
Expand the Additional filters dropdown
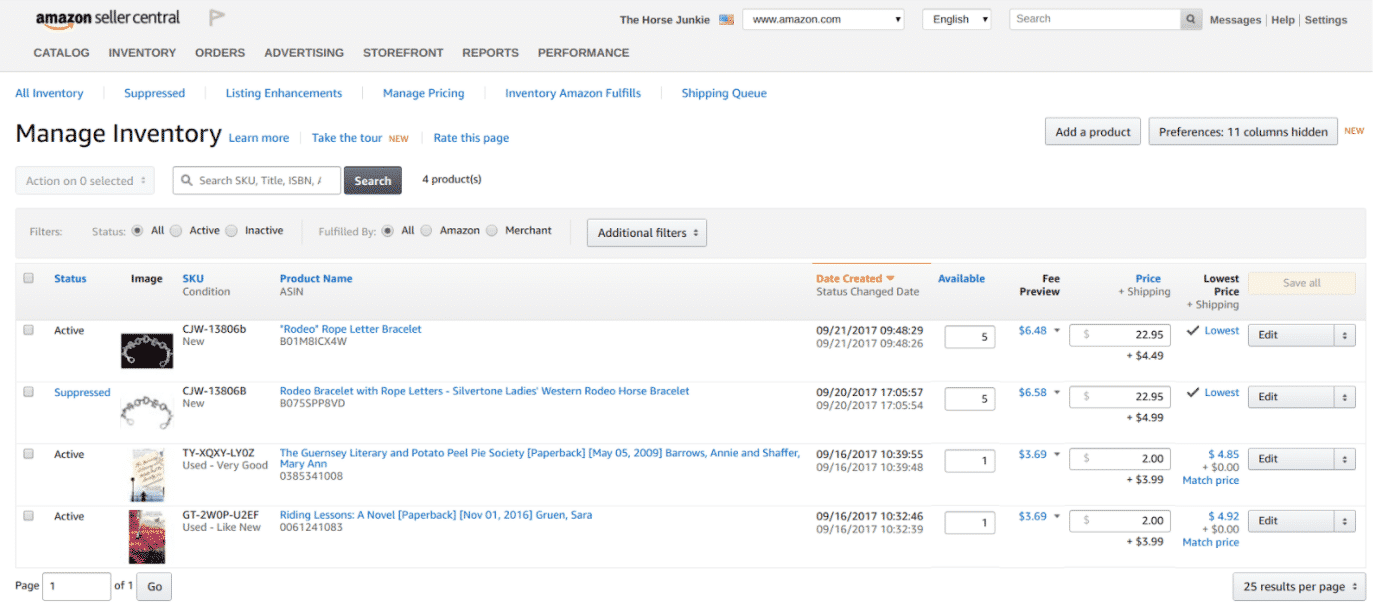click(647, 233)
